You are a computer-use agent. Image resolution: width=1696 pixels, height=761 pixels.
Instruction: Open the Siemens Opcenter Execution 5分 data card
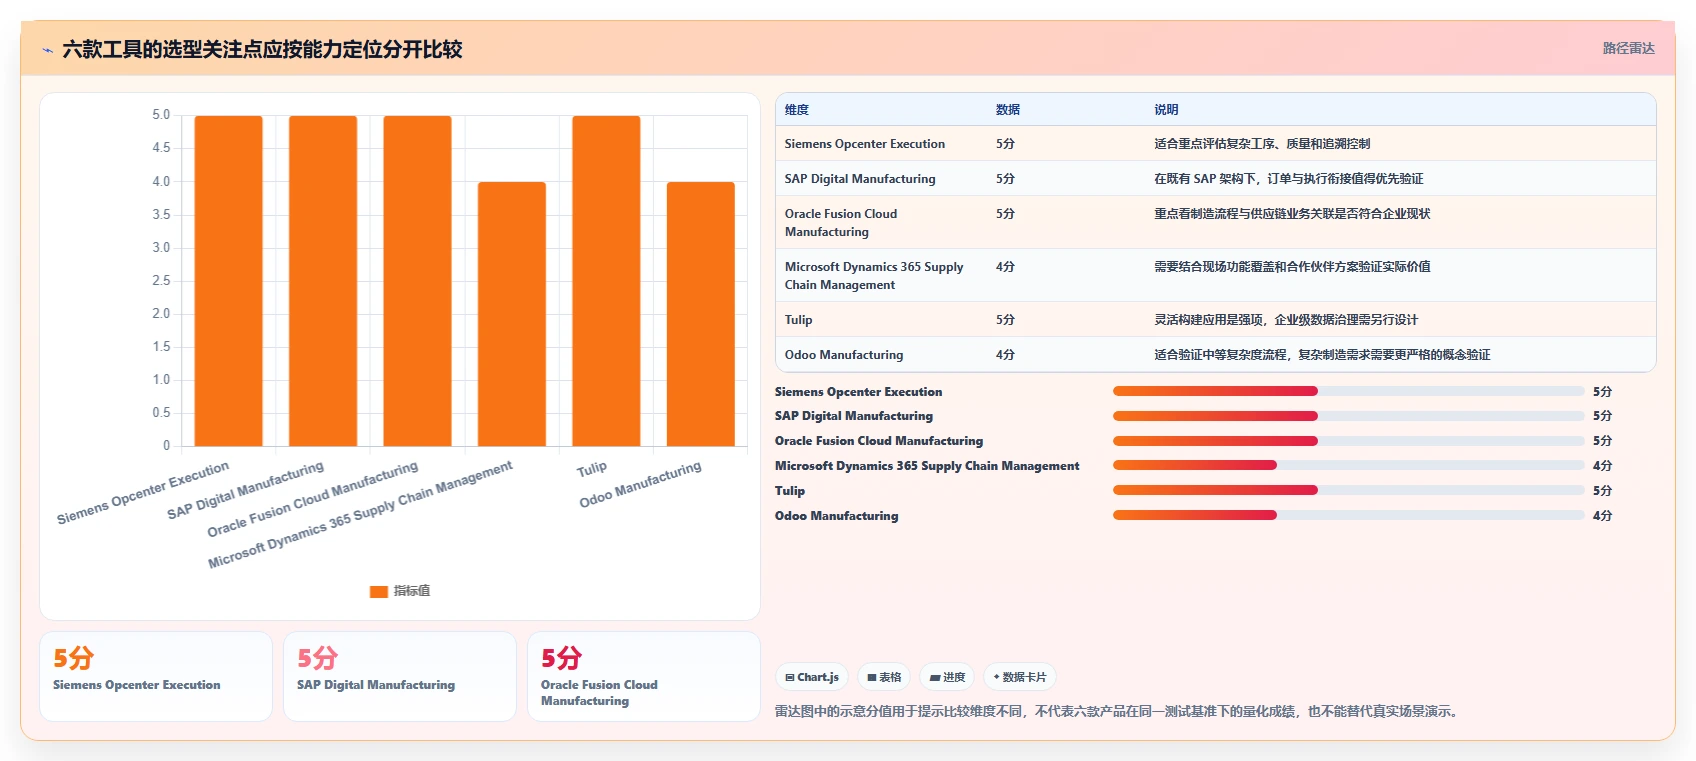pos(156,676)
